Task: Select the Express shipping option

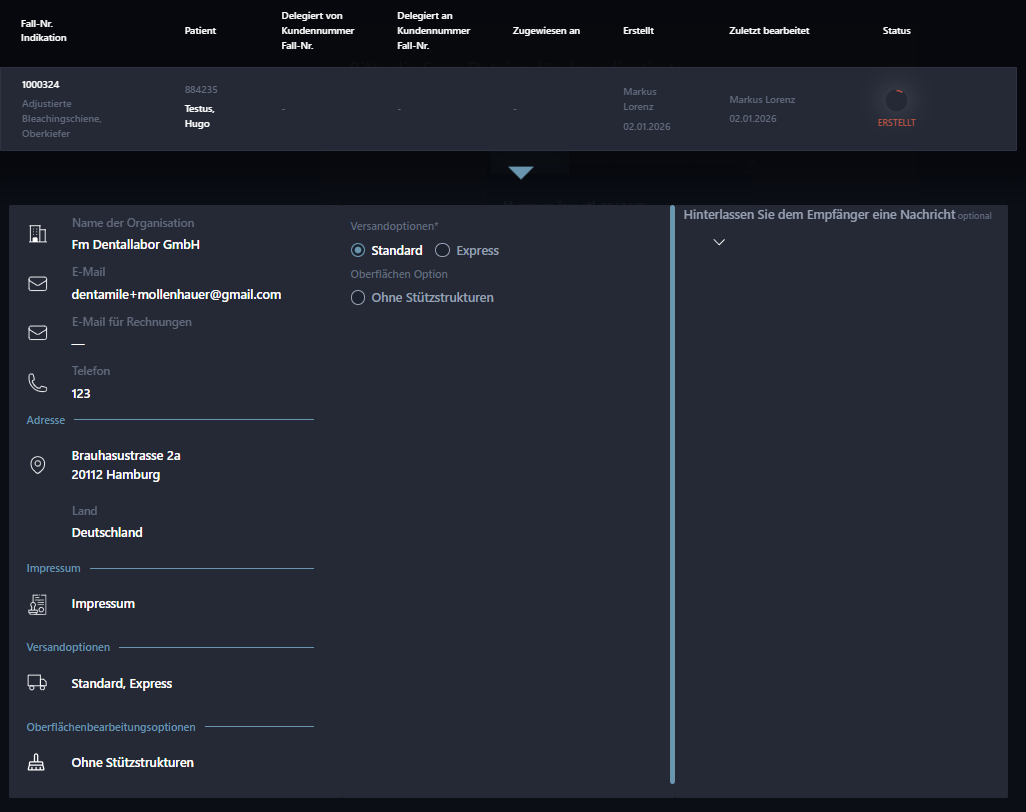Action: point(443,251)
